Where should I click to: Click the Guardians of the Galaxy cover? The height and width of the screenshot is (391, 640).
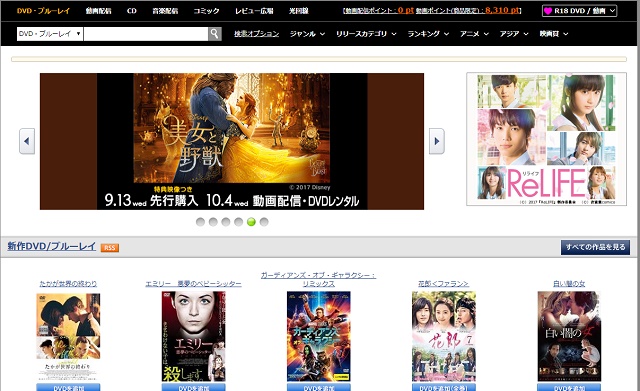click(318, 337)
